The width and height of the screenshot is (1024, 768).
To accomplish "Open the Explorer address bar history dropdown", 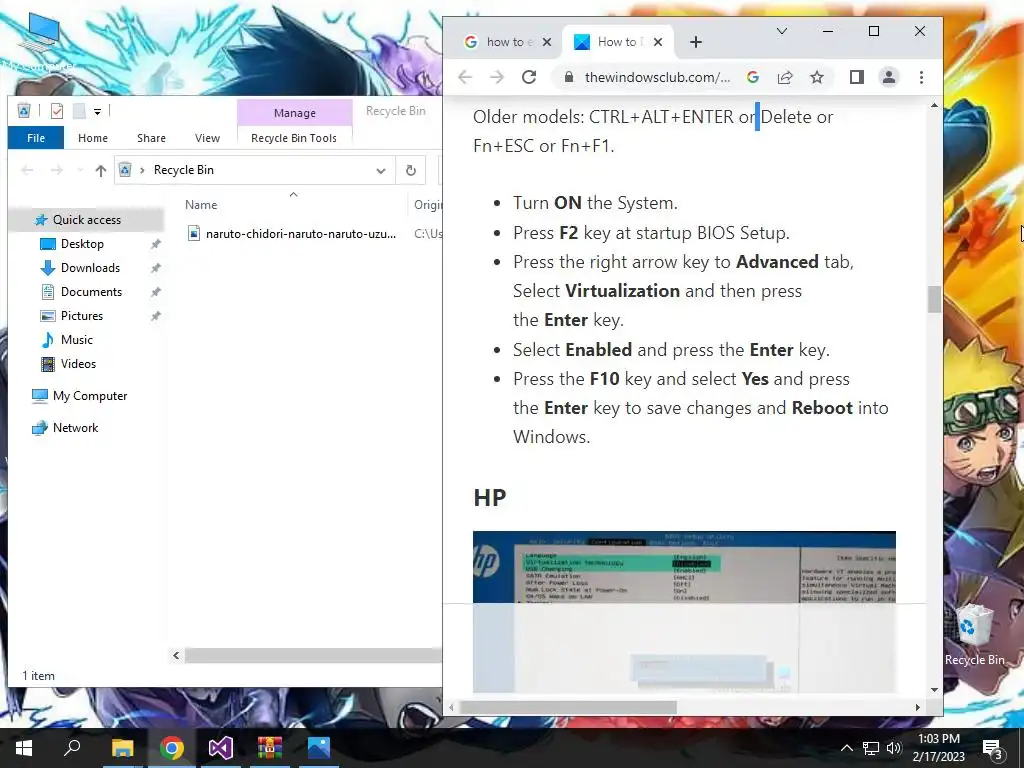I will click(x=381, y=170).
